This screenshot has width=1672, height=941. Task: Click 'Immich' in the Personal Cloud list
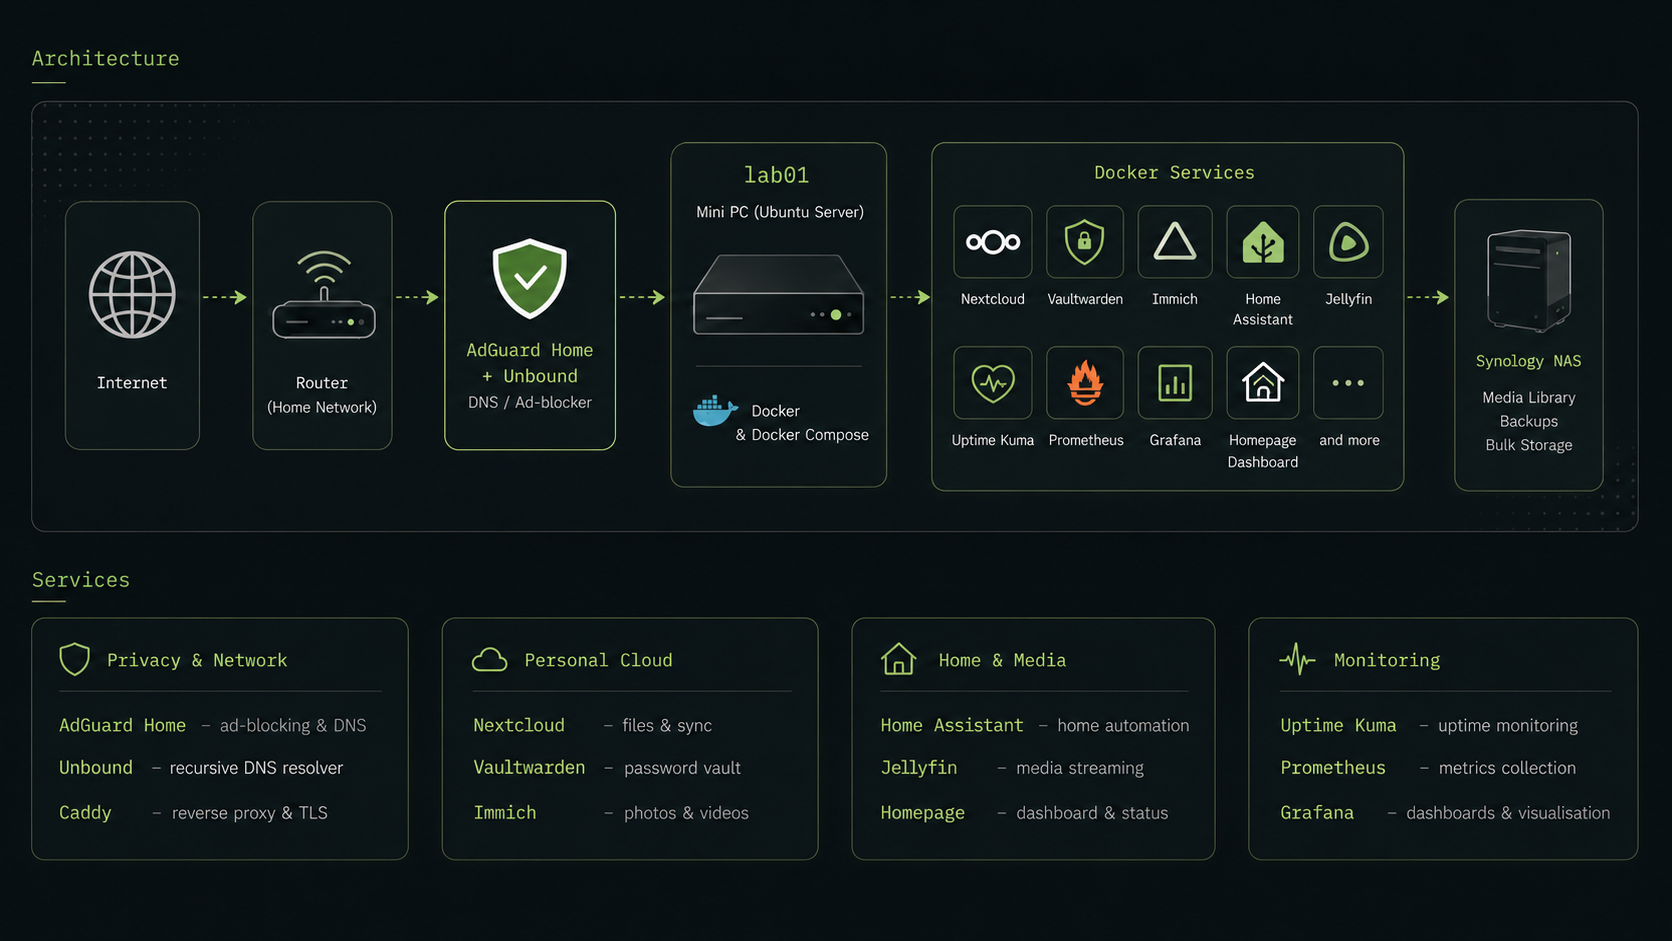coord(505,813)
